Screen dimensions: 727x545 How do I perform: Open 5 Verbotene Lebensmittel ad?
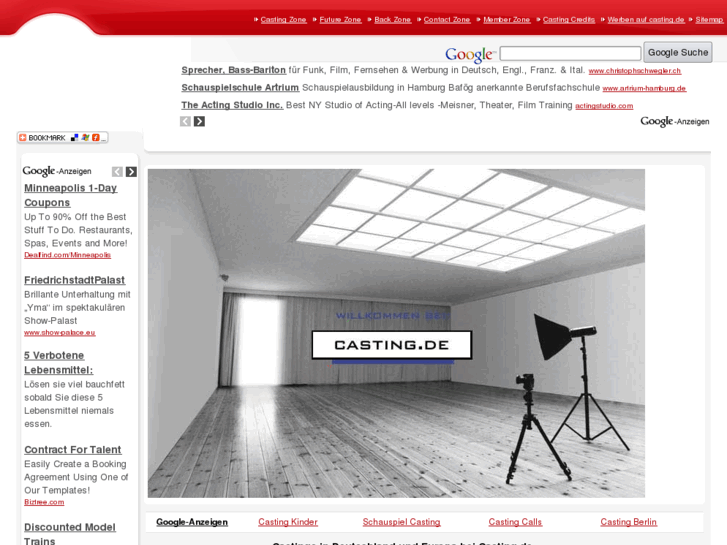coord(59,363)
